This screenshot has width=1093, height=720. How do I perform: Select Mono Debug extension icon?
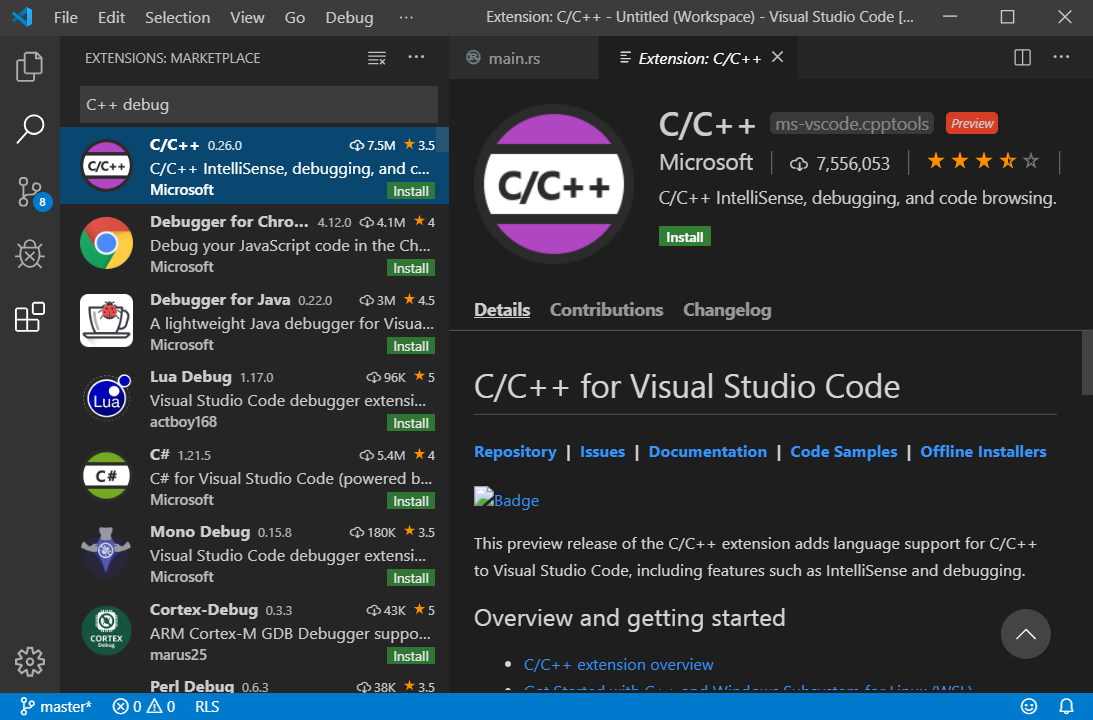pyautogui.click(x=106, y=553)
